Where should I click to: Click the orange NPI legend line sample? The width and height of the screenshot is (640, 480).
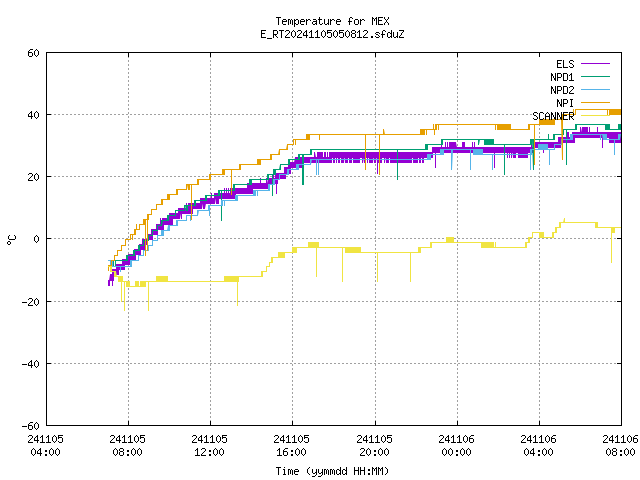(x=596, y=103)
